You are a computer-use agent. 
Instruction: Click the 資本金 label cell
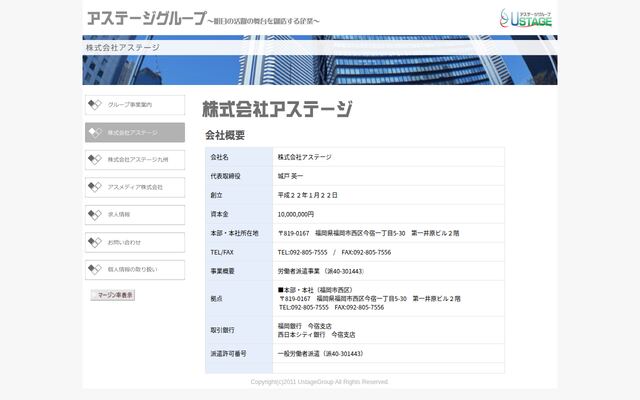[x=239, y=214]
